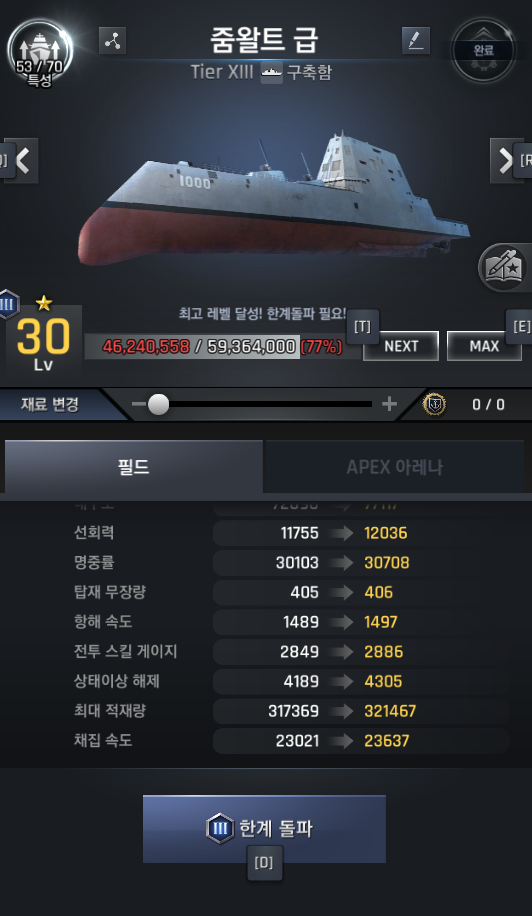Click the 한계 돌파 limit break button
This screenshot has width=532, height=916.
click(x=264, y=828)
